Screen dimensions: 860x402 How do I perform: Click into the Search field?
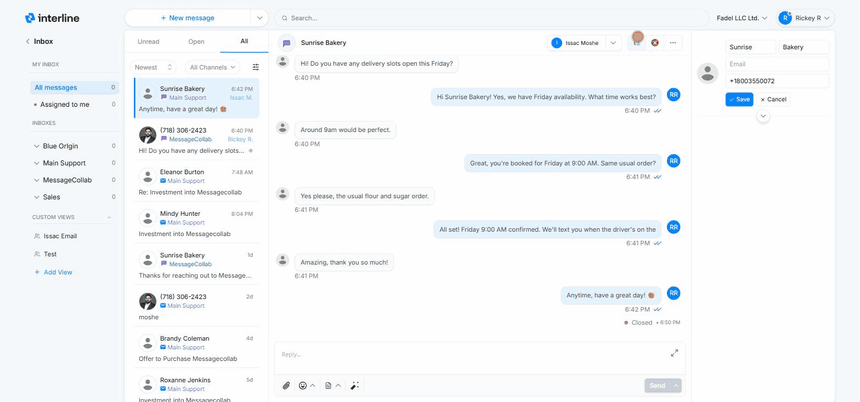(x=491, y=18)
